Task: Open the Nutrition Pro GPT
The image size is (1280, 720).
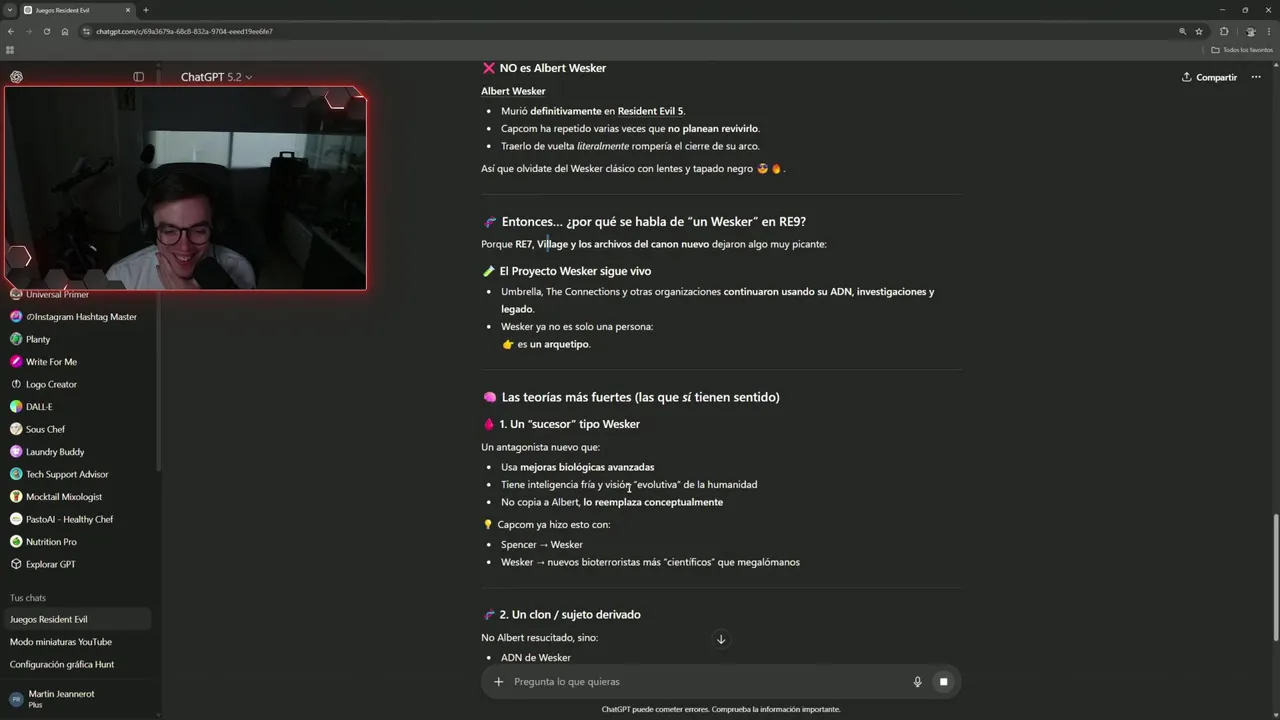Action: 80,542
